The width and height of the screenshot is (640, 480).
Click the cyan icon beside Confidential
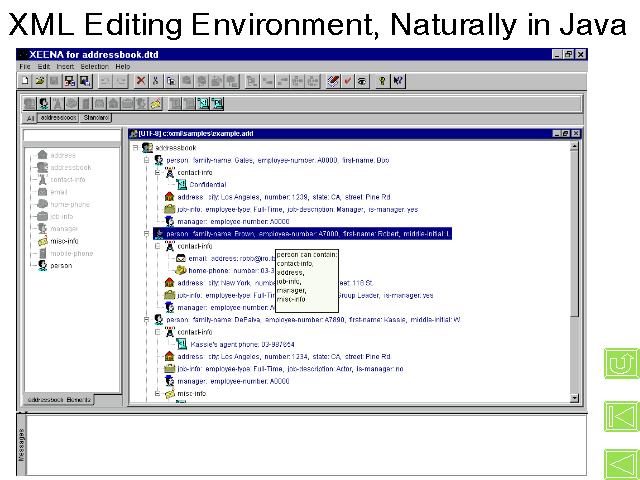point(181,184)
